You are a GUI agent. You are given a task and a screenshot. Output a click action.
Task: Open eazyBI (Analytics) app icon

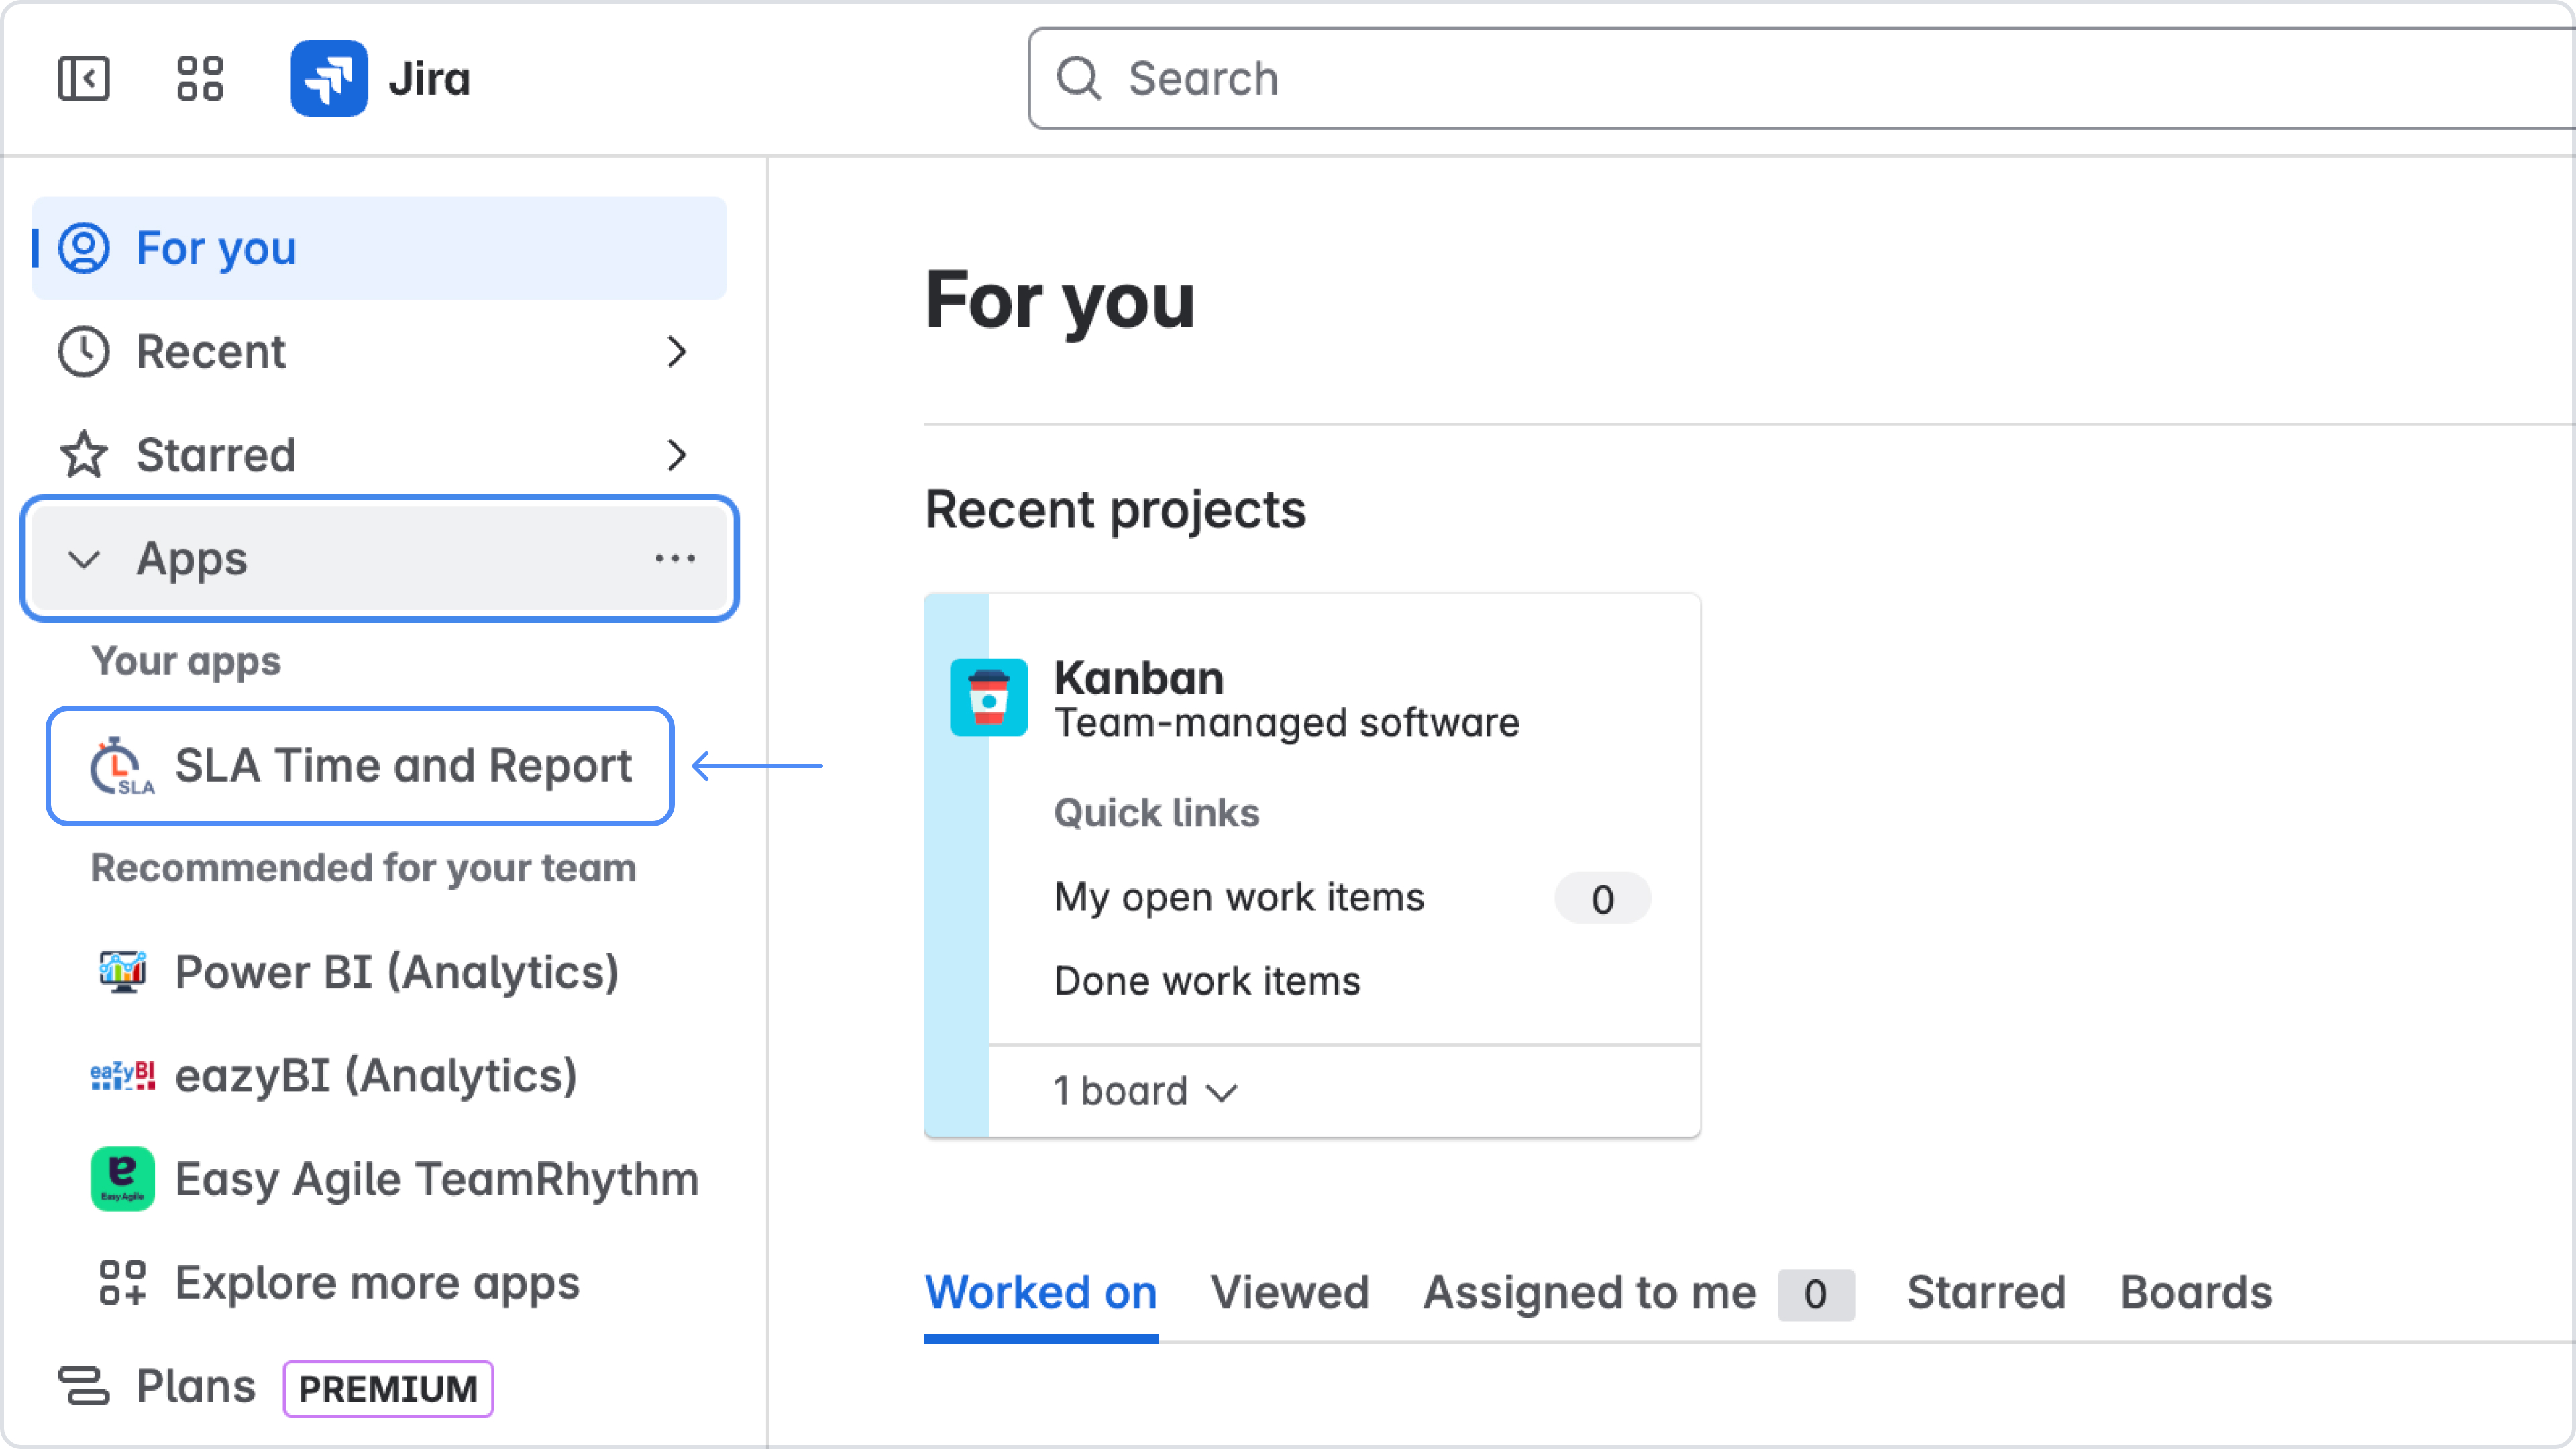pyautogui.click(x=122, y=1076)
